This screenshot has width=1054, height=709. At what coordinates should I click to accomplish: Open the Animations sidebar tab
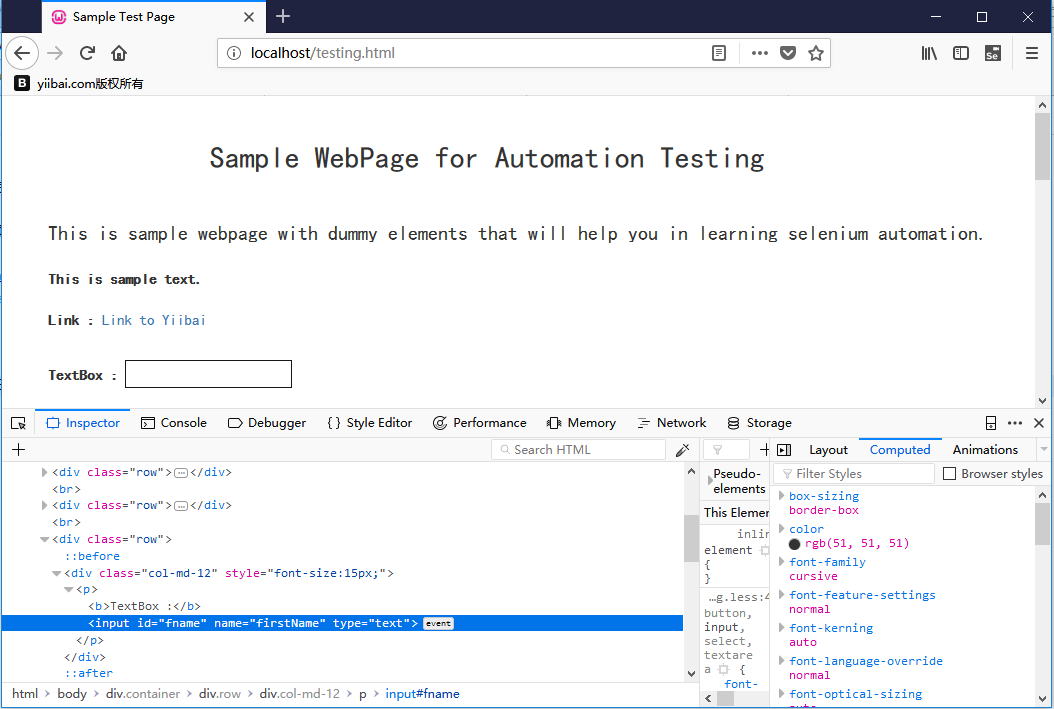pos(985,450)
